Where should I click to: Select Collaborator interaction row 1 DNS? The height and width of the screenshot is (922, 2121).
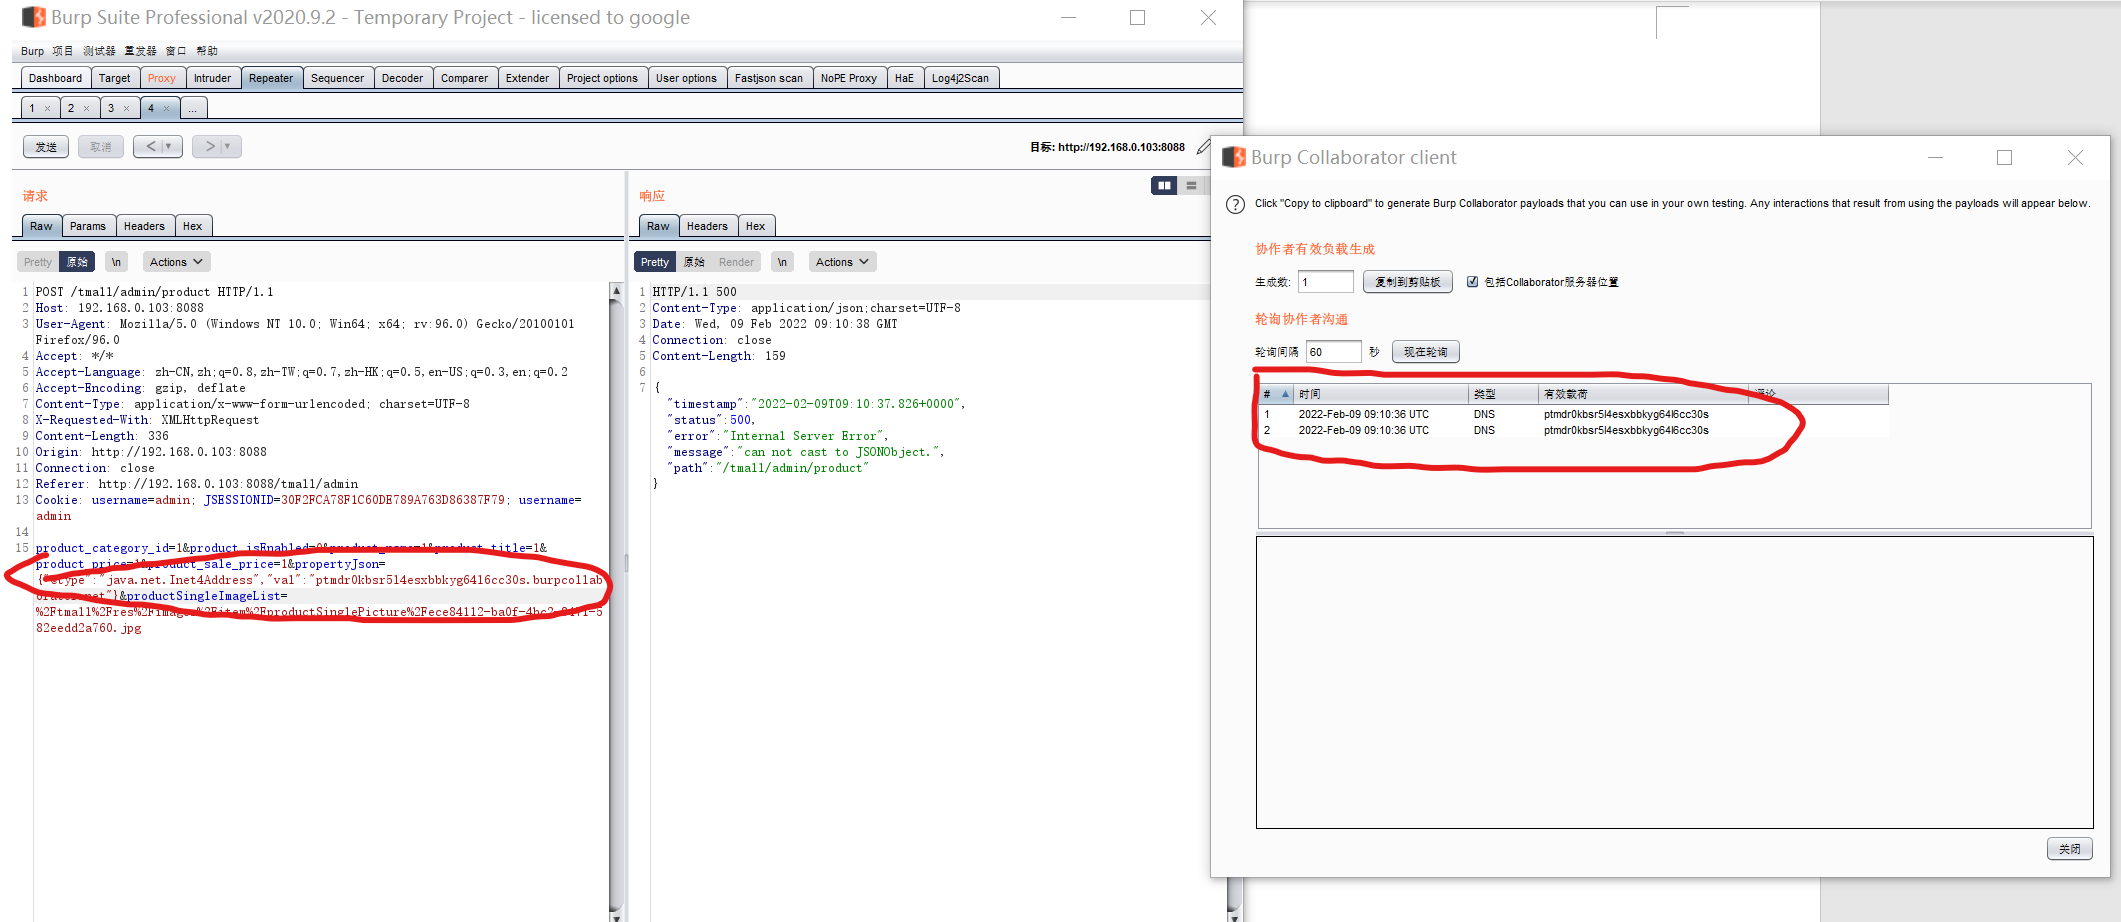pos(1573,414)
